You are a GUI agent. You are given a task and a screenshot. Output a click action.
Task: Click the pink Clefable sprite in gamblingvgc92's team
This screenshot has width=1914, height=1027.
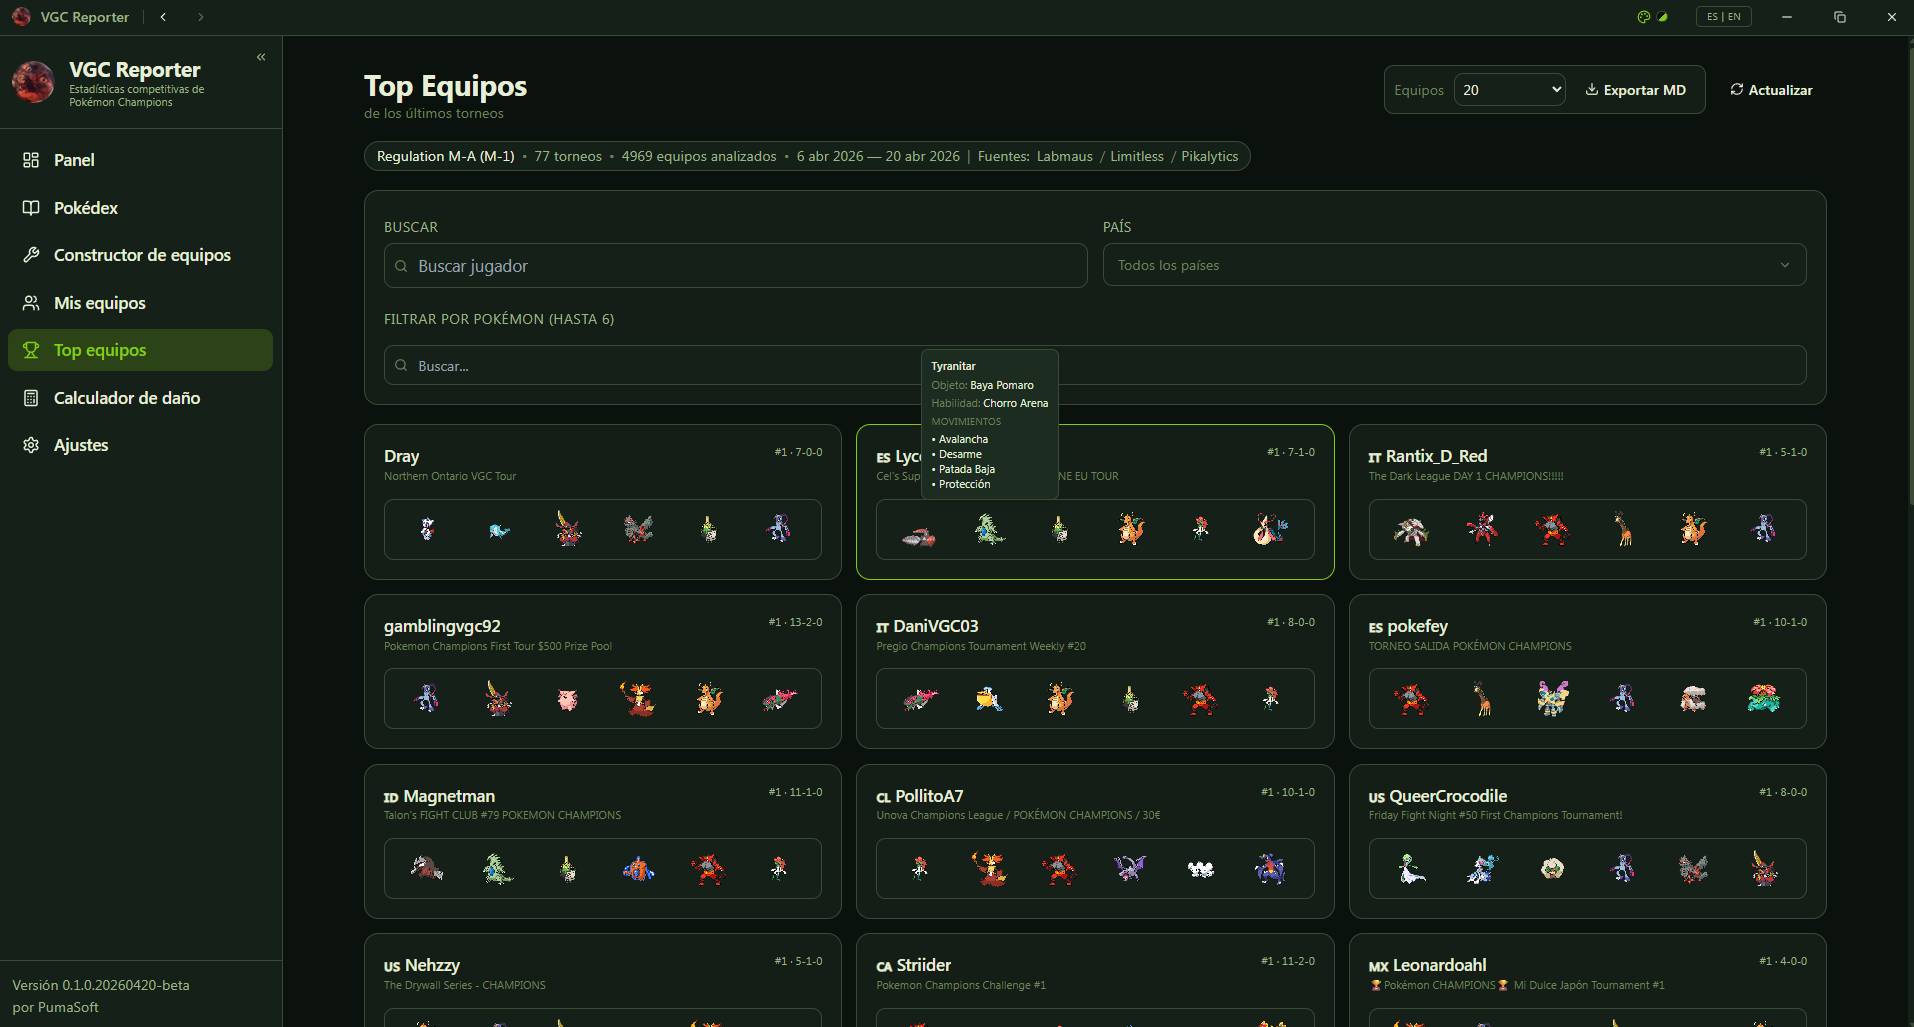568,699
